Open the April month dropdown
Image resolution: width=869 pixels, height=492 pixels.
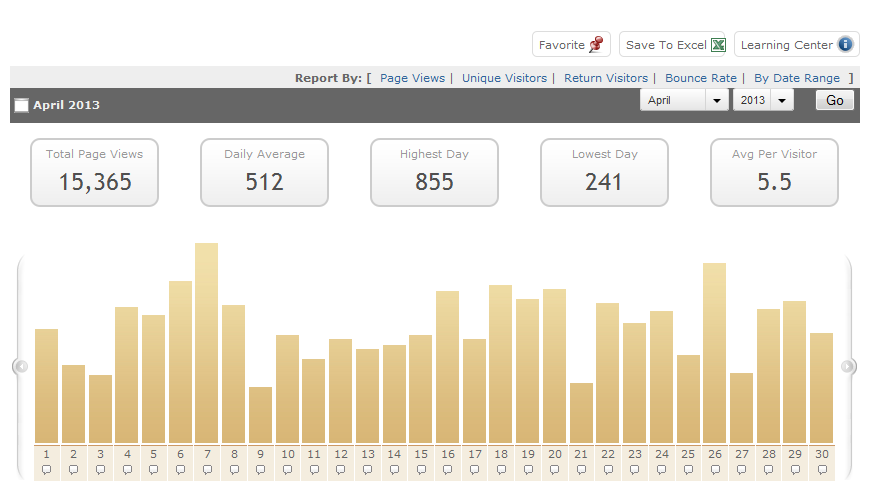point(684,100)
